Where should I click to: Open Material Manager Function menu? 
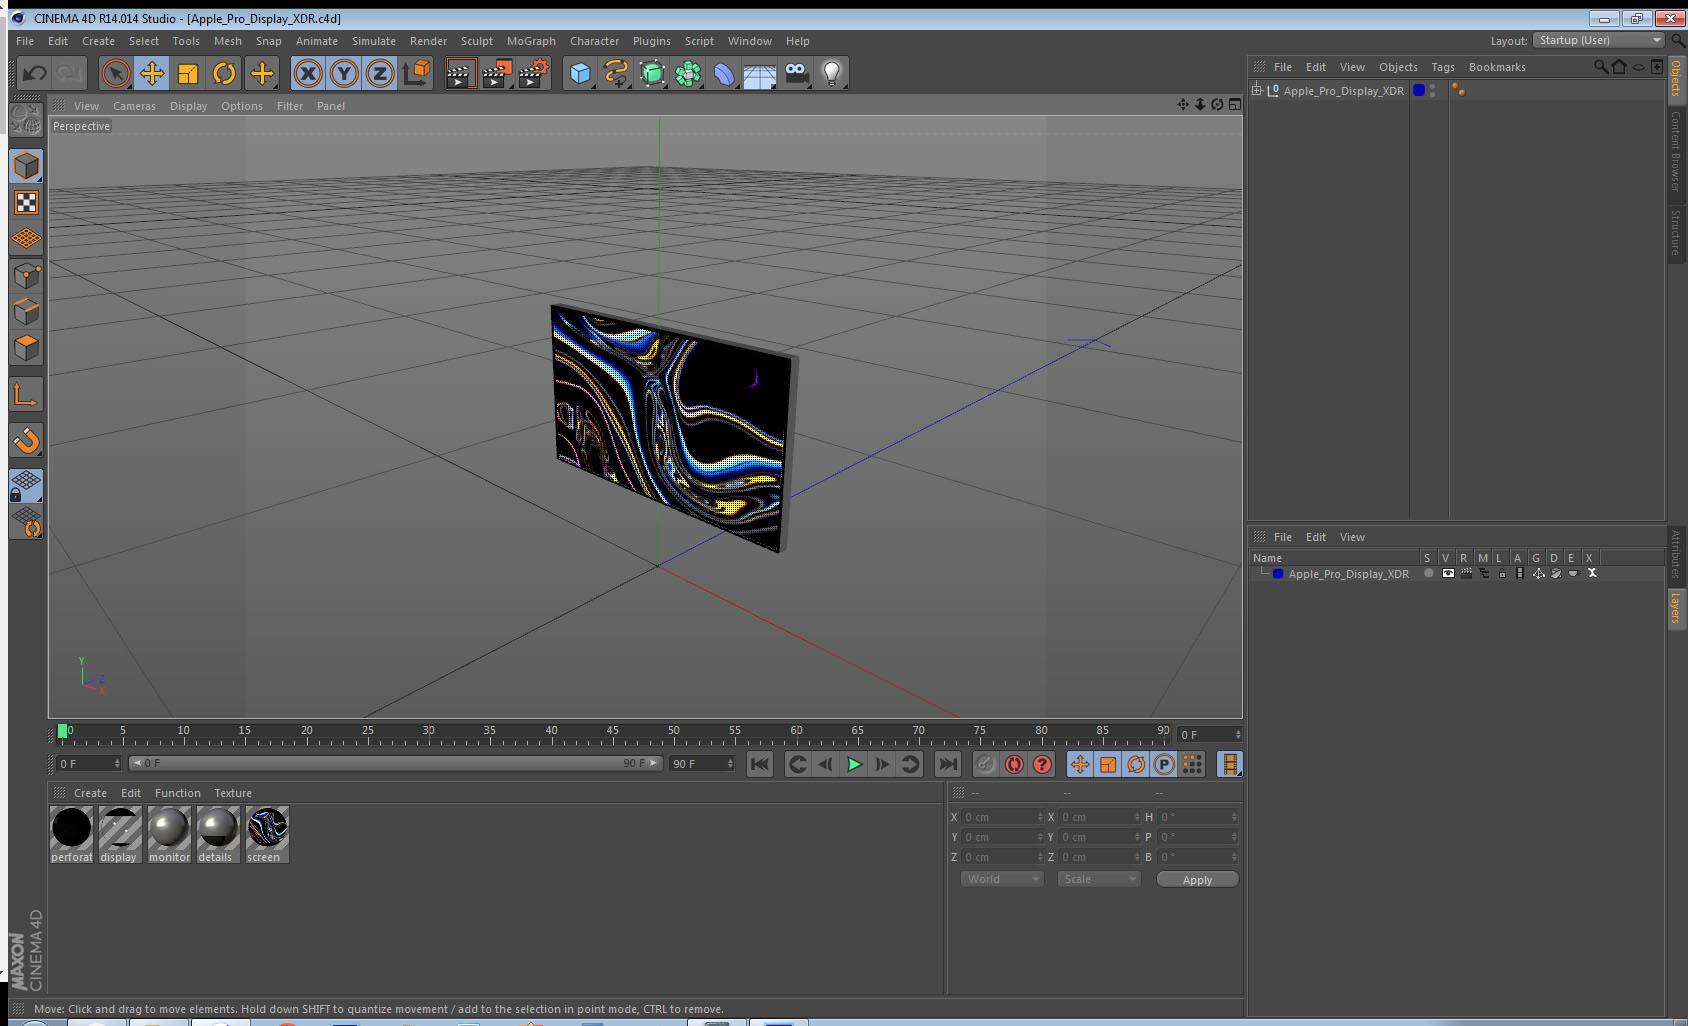click(177, 793)
